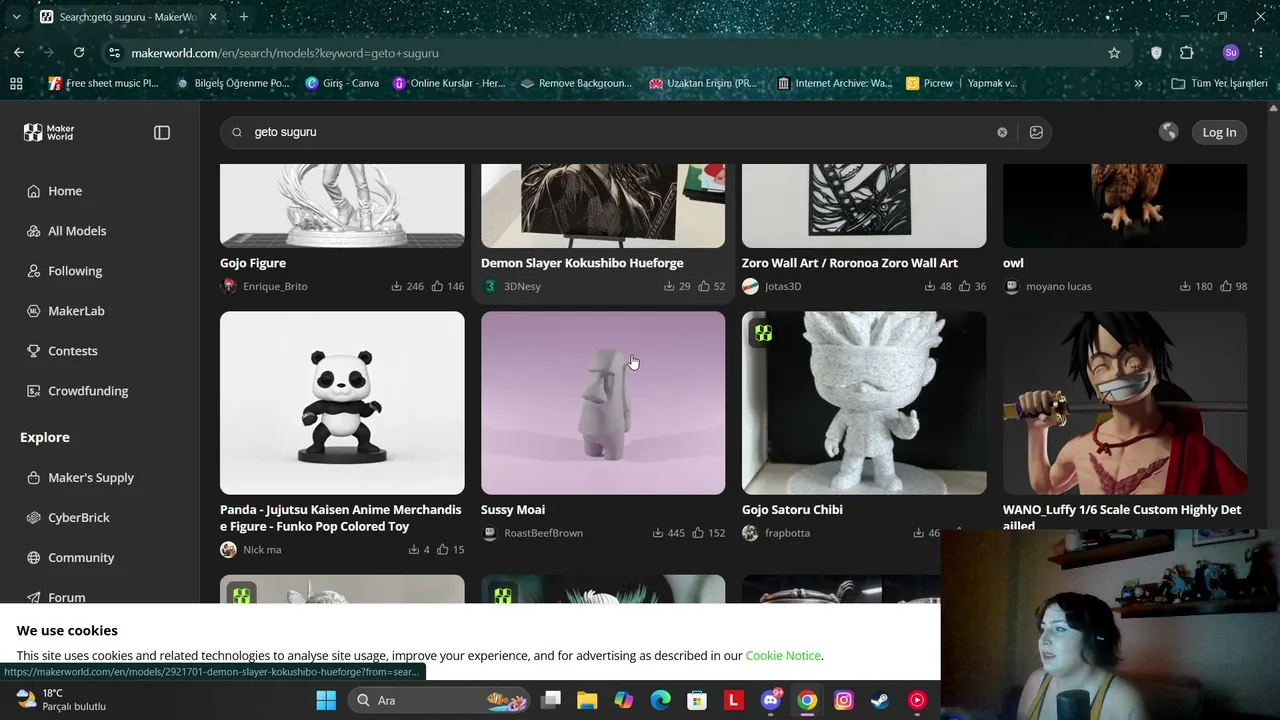Open the Cookie Notice link
Viewport: 1280px width, 720px height.
(x=783, y=656)
